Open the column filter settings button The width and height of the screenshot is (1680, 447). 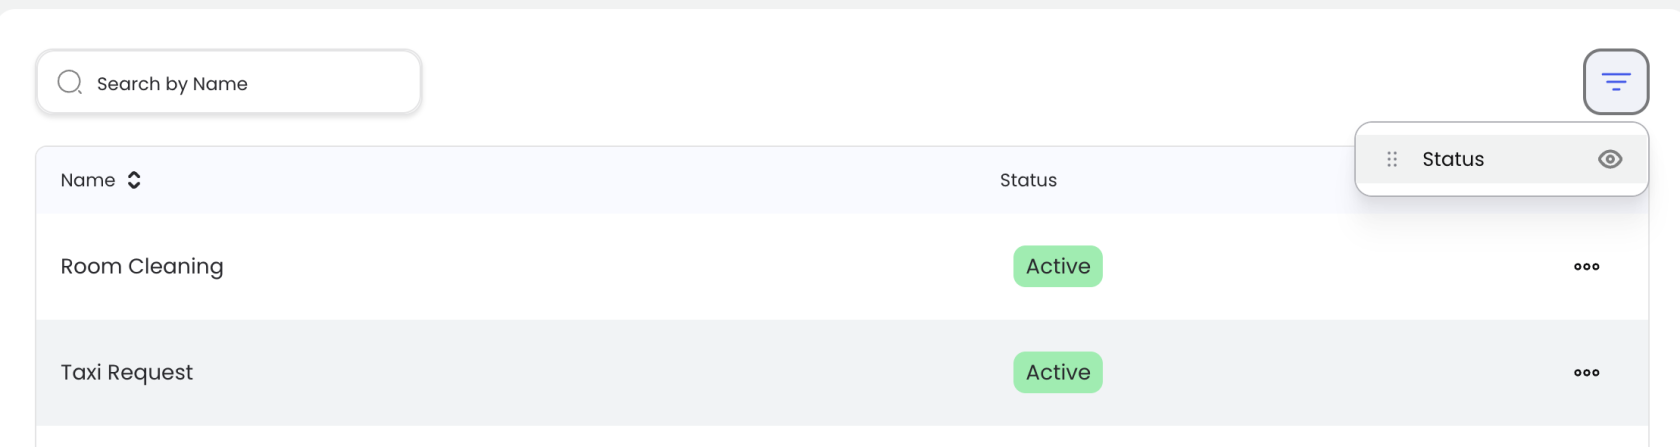coord(1615,82)
